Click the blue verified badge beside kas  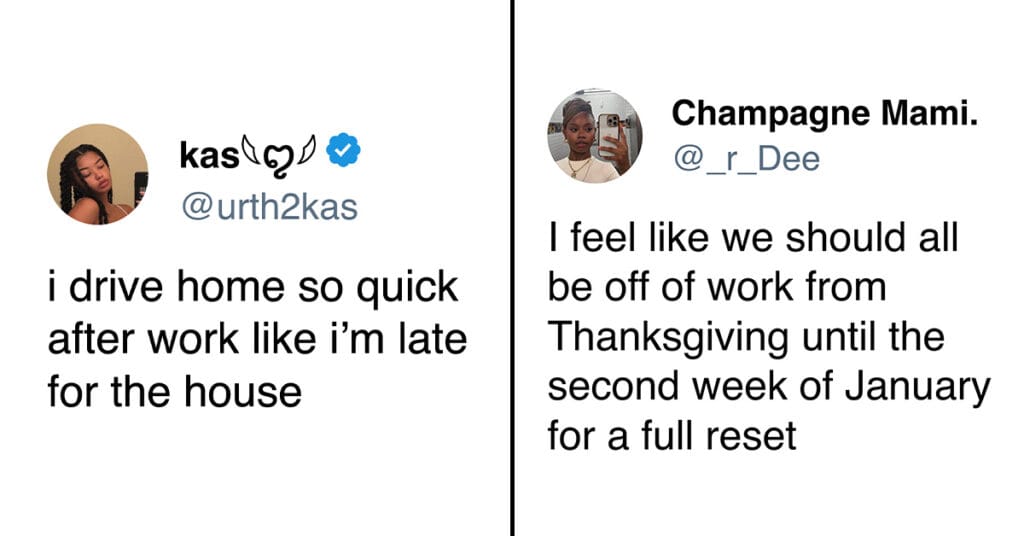[343, 152]
